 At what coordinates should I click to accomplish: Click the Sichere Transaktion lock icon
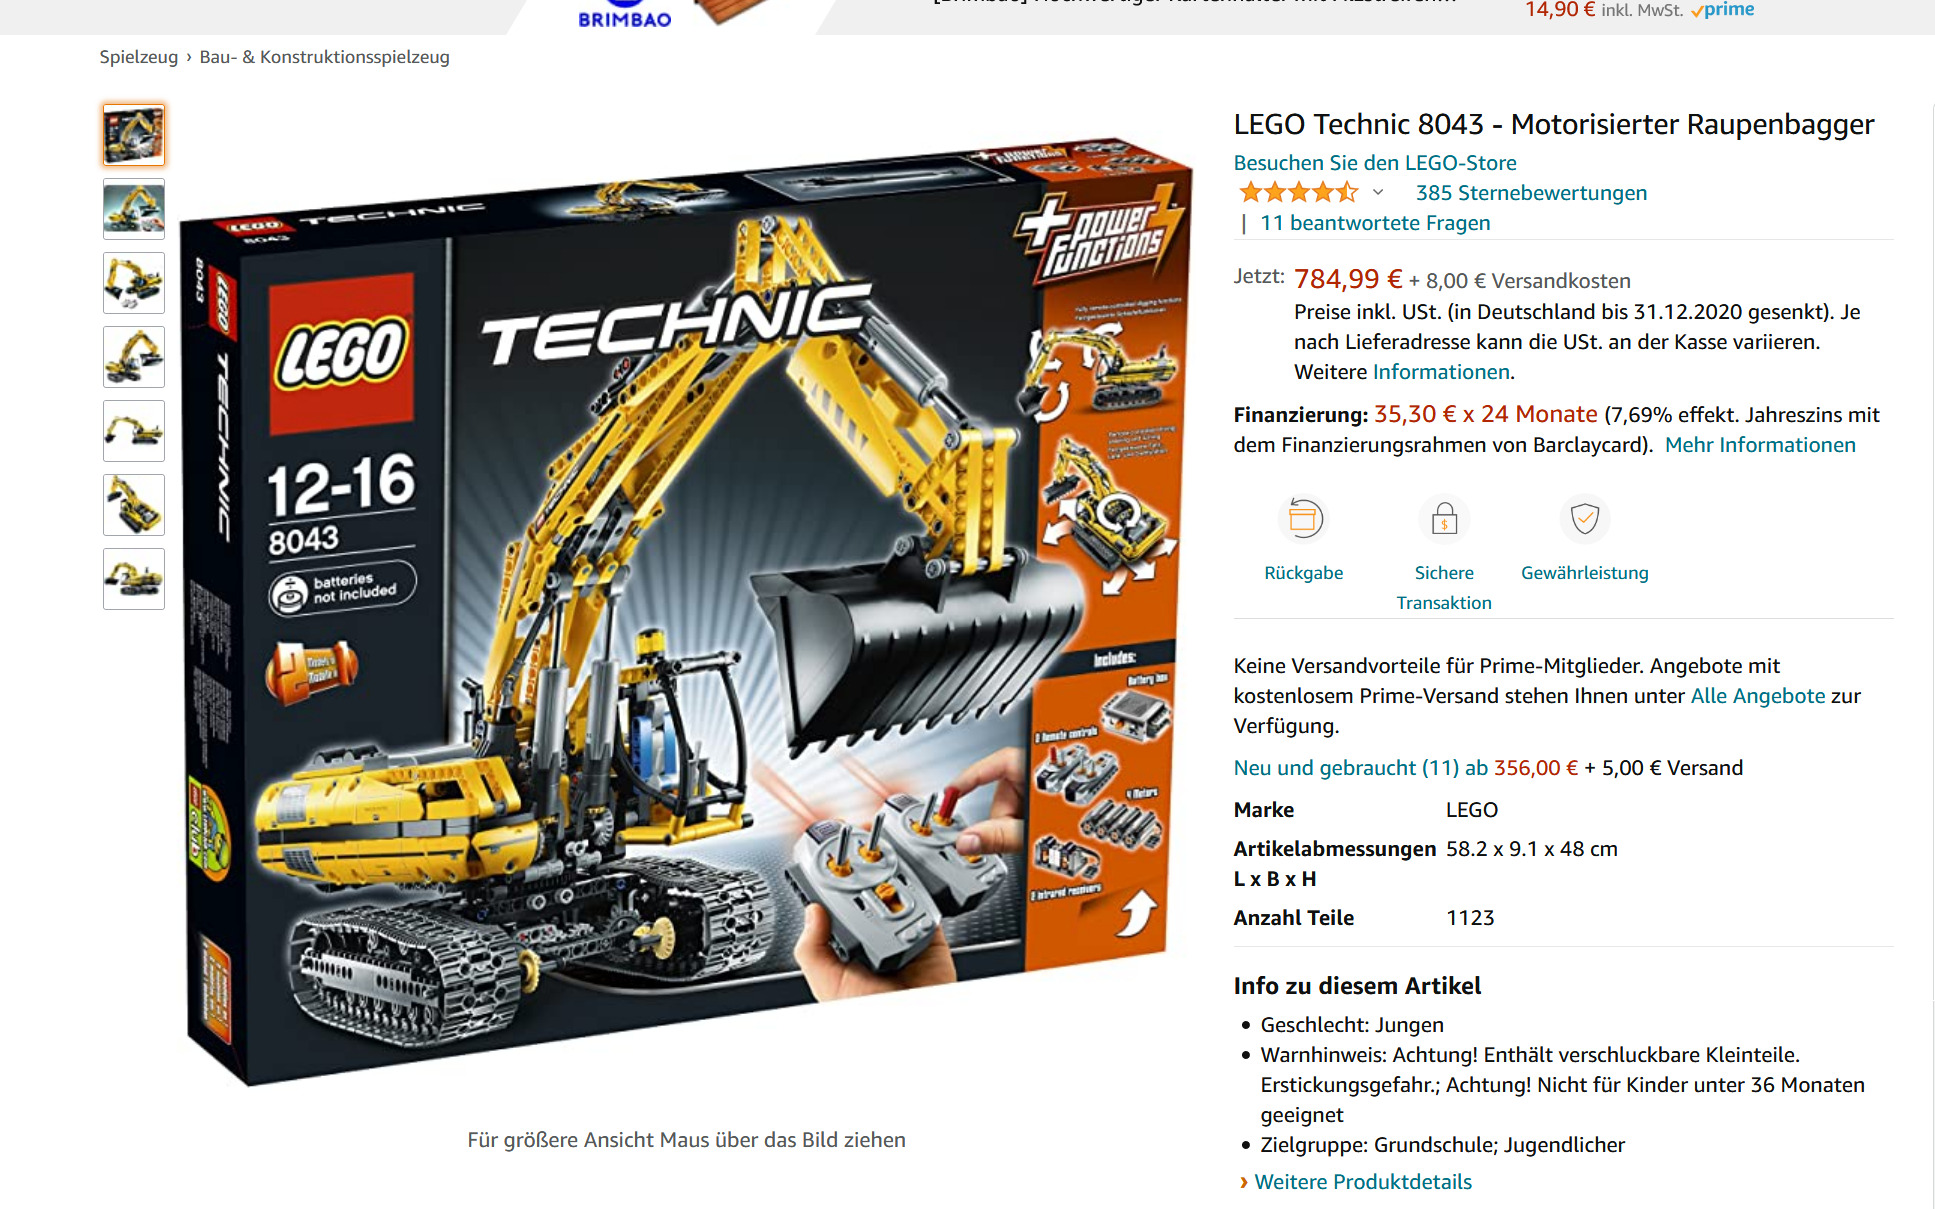coord(1444,518)
